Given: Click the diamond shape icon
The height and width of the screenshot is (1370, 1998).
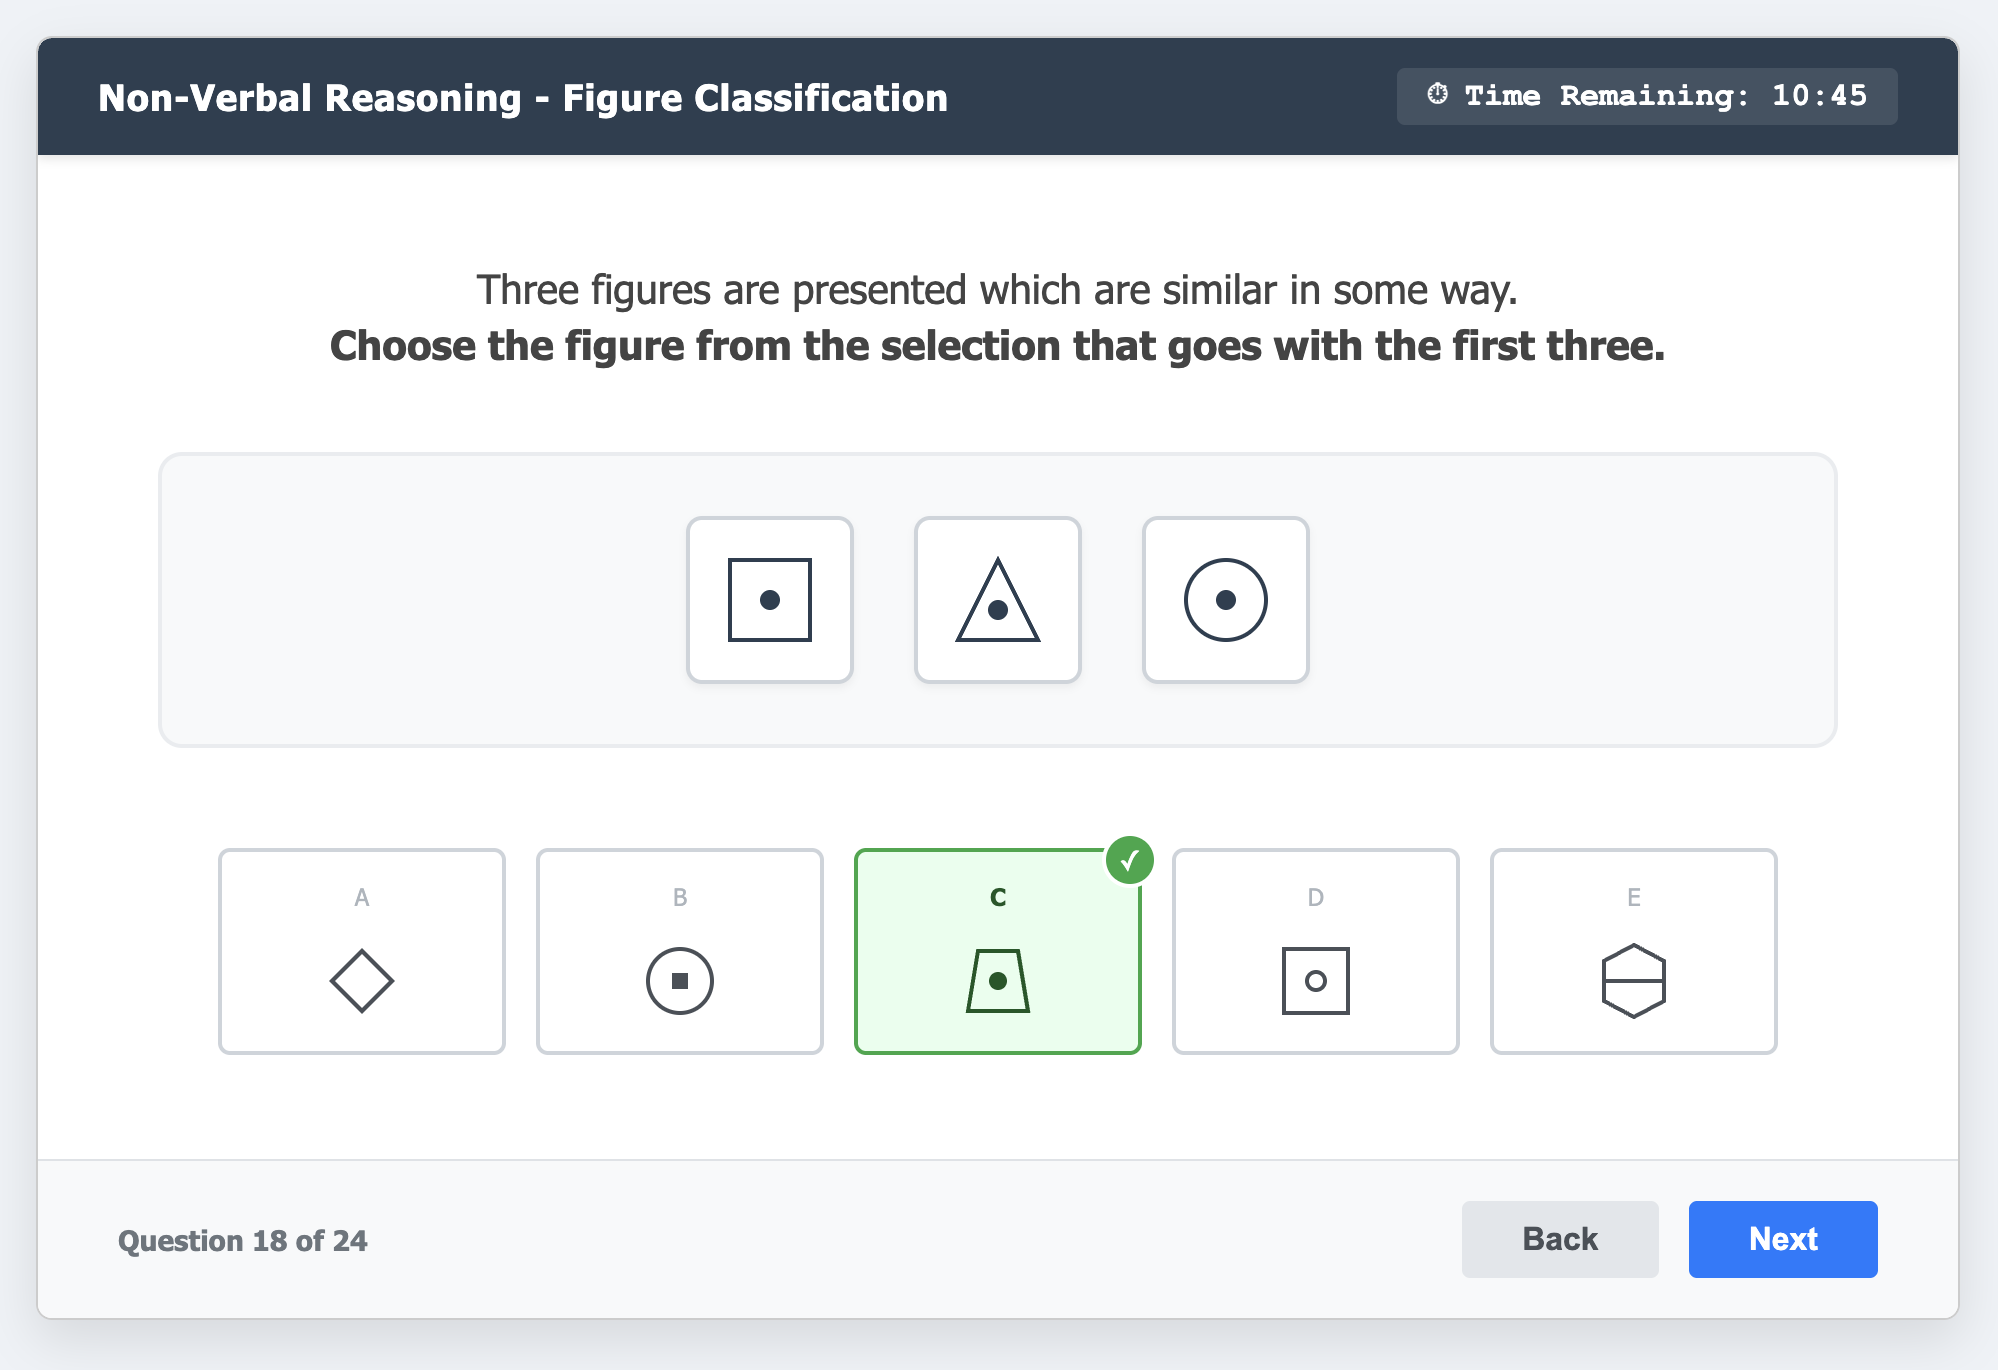Looking at the screenshot, I should (361, 981).
